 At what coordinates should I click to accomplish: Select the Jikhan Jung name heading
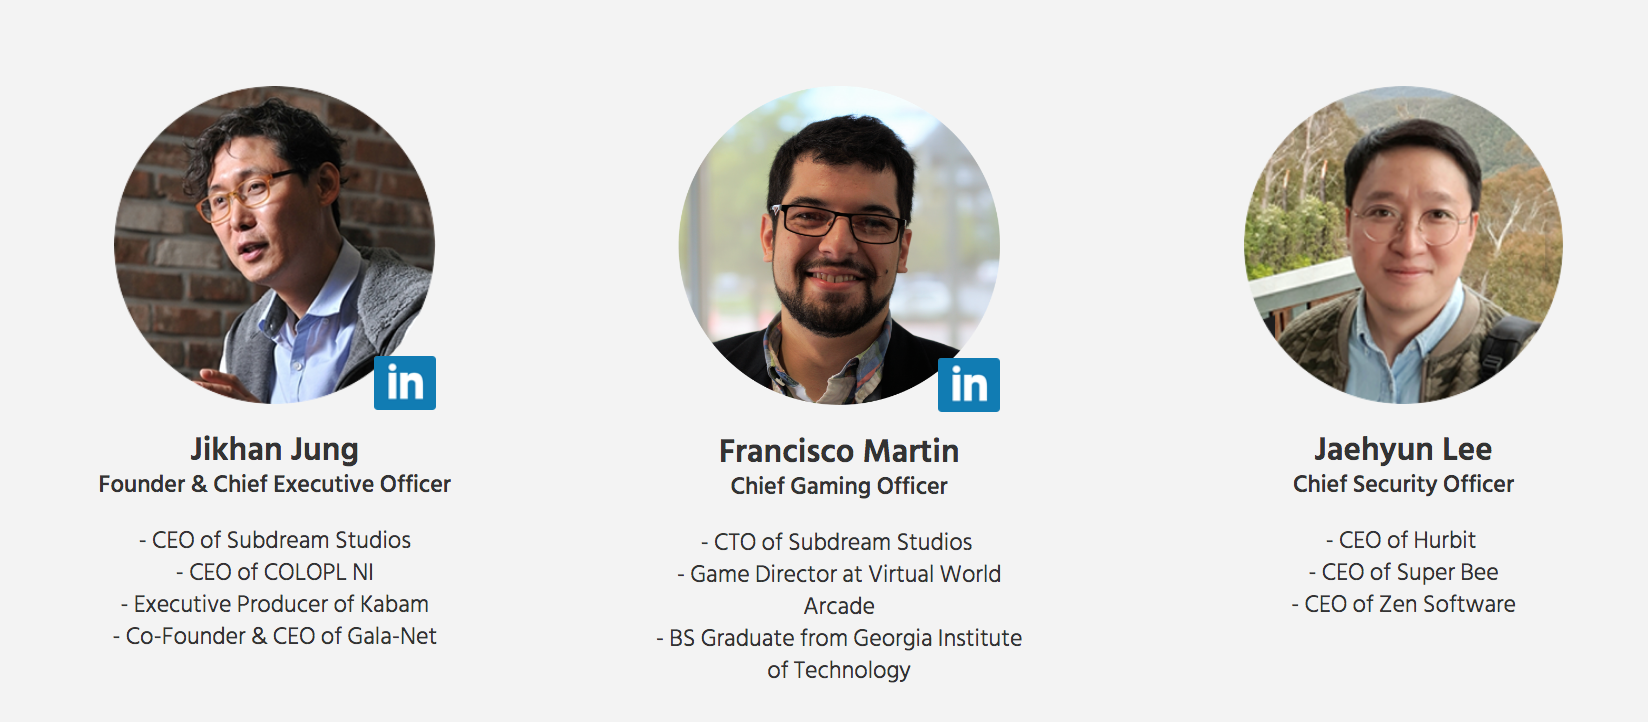[275, 450]
